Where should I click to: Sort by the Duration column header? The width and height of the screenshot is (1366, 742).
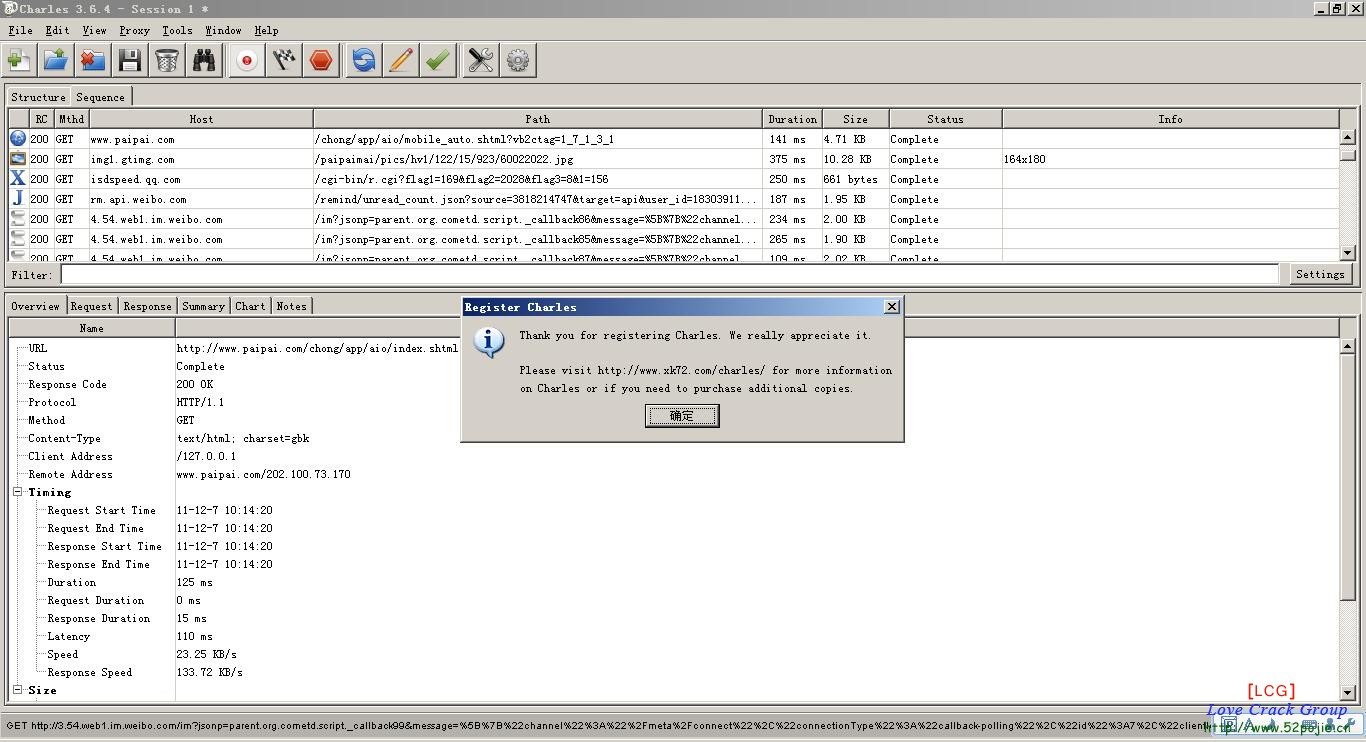[x=792, y=119]
